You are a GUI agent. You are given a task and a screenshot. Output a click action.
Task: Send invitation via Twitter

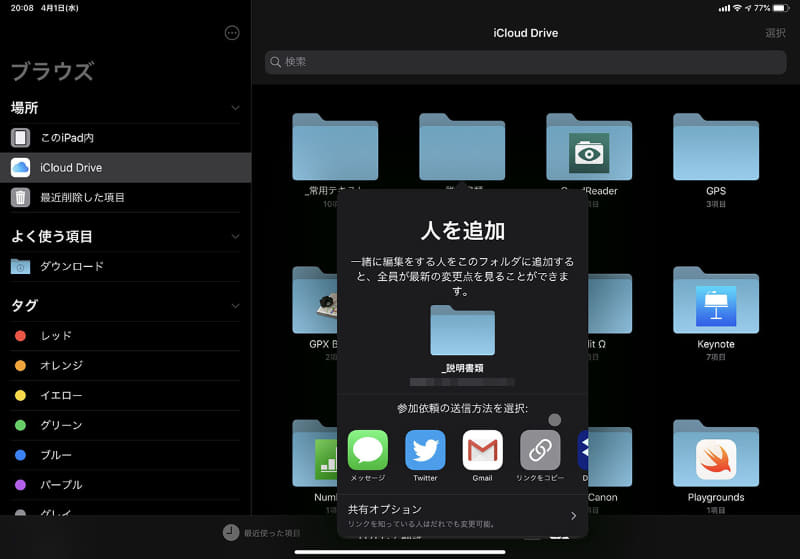(425, 450)
